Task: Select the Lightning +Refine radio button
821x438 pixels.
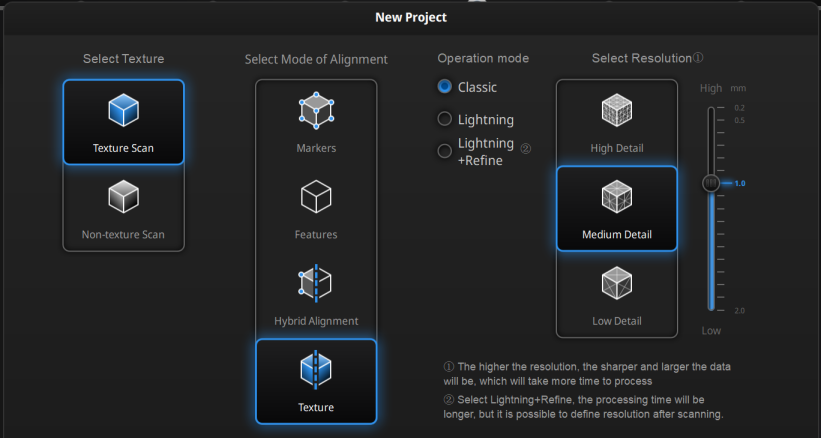Action: point(445,151)
